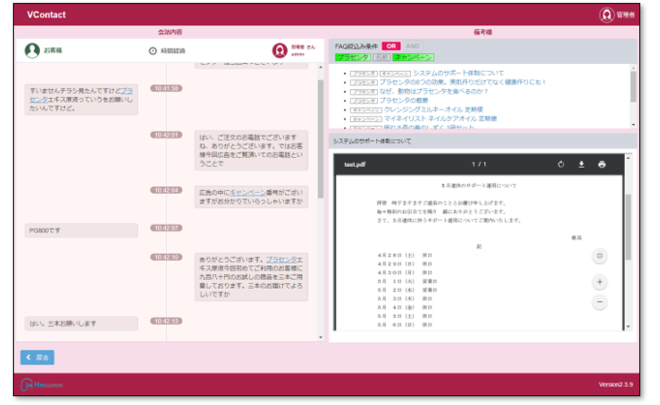This screenshot has width=660, height=405.
Task: Click プラセンタ link in first customer message
Action: click(x=121, y=90)
